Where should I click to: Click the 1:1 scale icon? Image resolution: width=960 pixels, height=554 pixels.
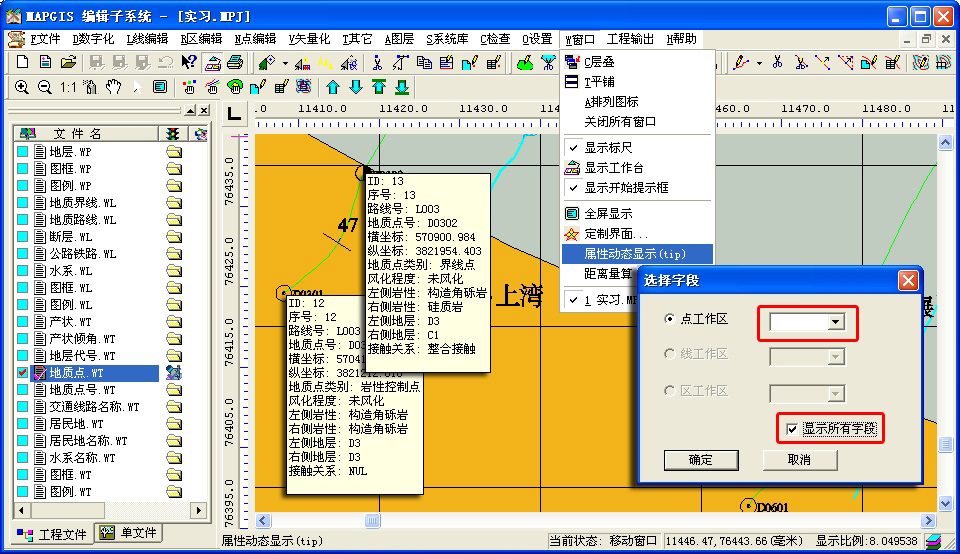[67, 87]
